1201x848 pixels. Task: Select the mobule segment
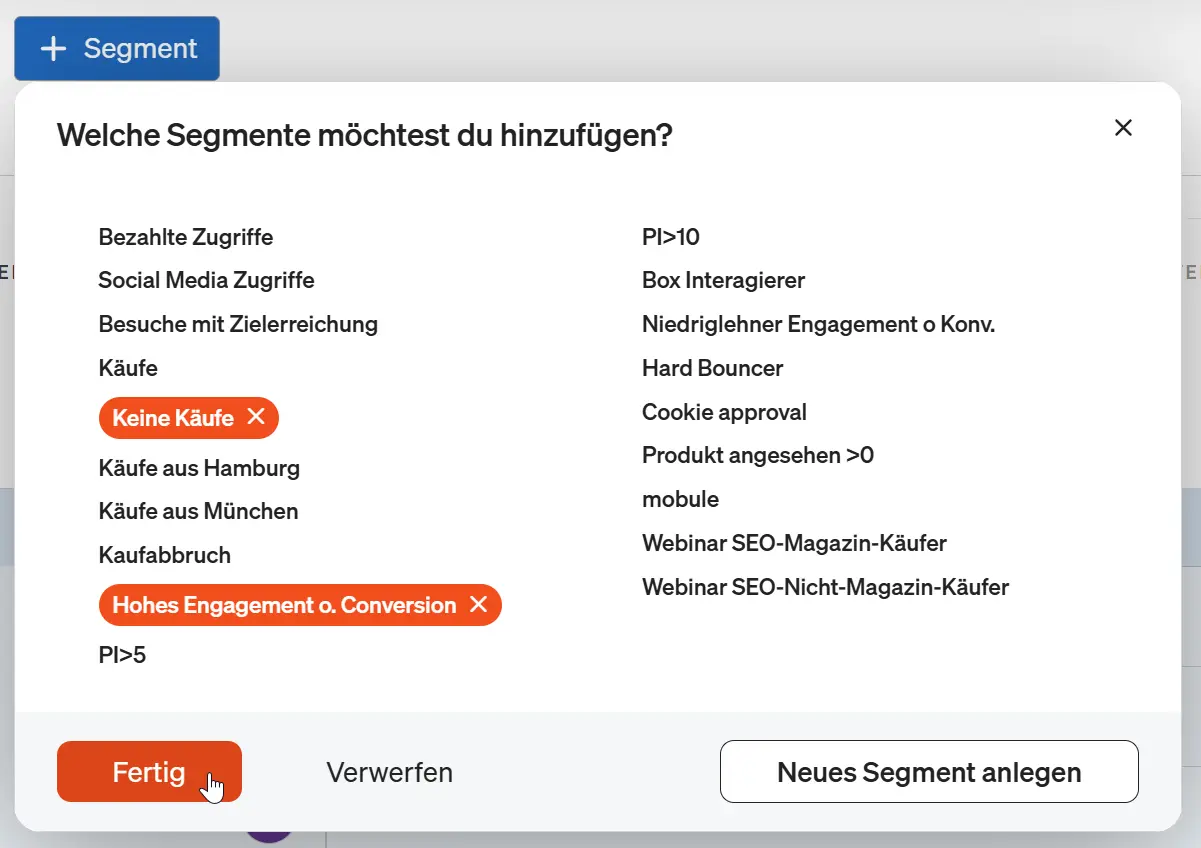pyautogui.click(x=680, y=499)
